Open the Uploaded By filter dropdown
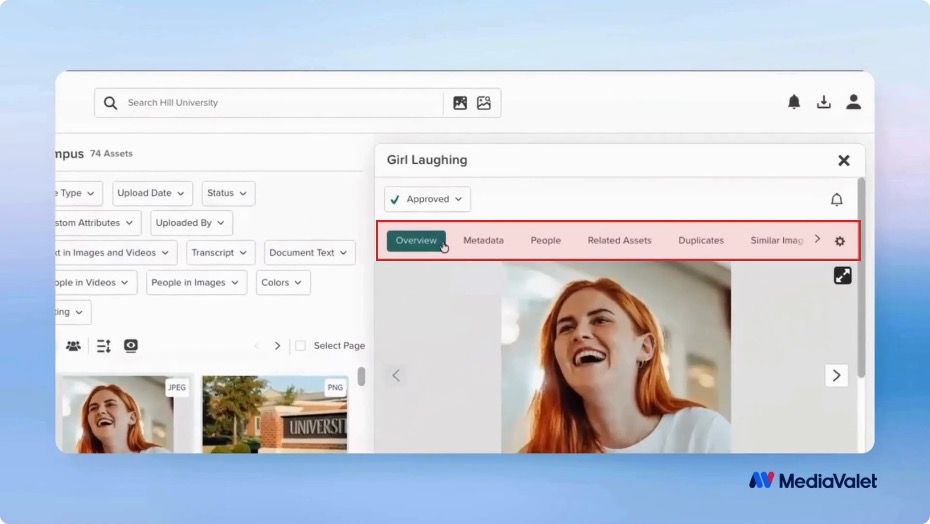 pyautogui.click(x=191, y=223)
